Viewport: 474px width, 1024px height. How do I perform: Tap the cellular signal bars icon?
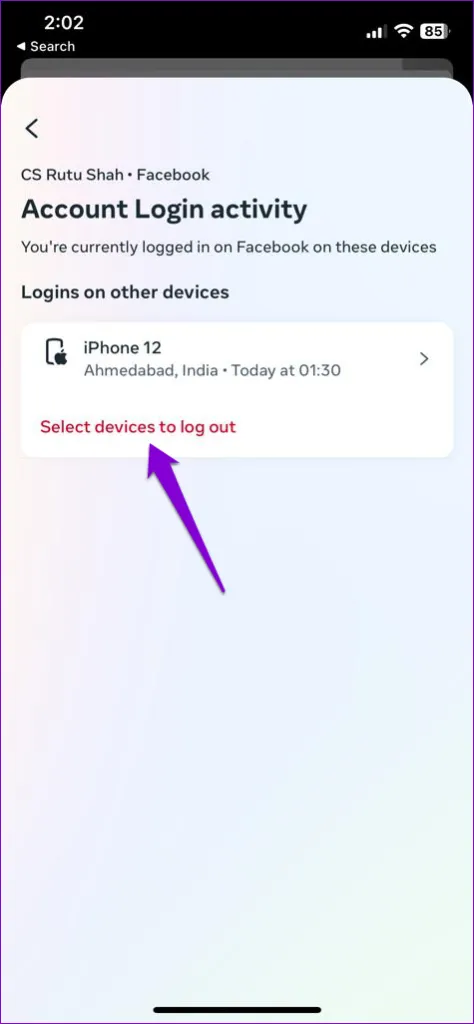click(x=376, y=31)
